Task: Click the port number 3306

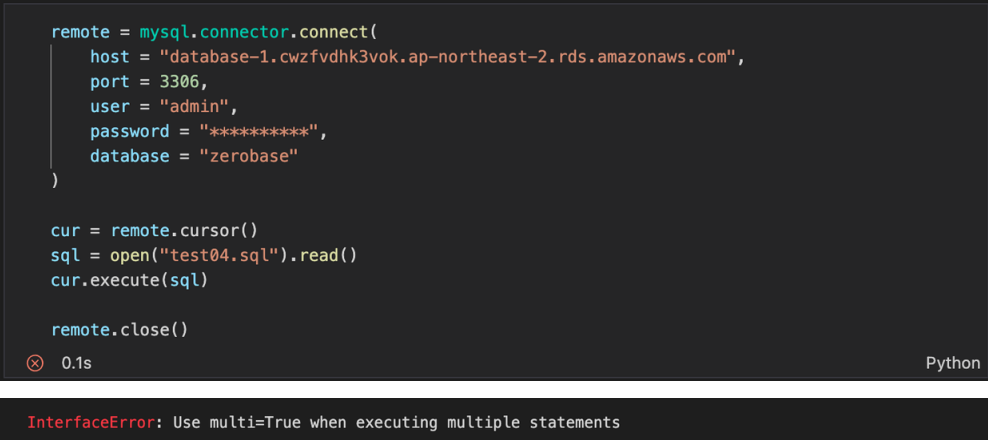Action: click(180, 82)
